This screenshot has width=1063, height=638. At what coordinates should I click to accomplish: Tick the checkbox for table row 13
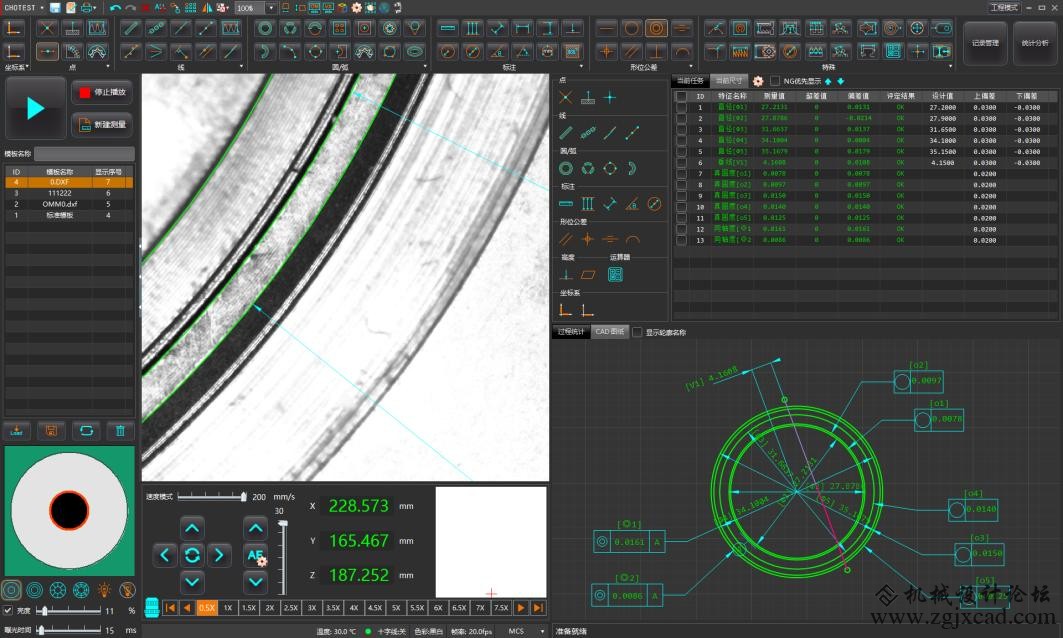pos(681,240)
